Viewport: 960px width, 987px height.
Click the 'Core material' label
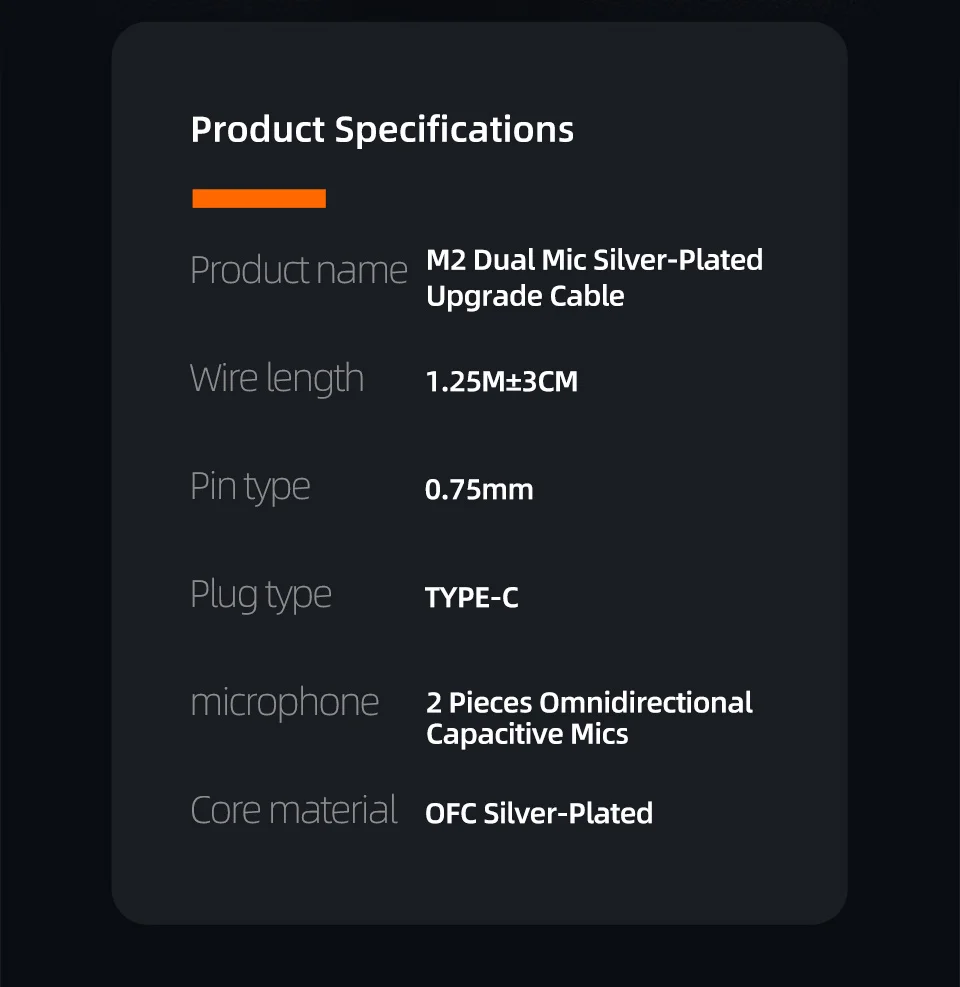[x=294, y=810]
